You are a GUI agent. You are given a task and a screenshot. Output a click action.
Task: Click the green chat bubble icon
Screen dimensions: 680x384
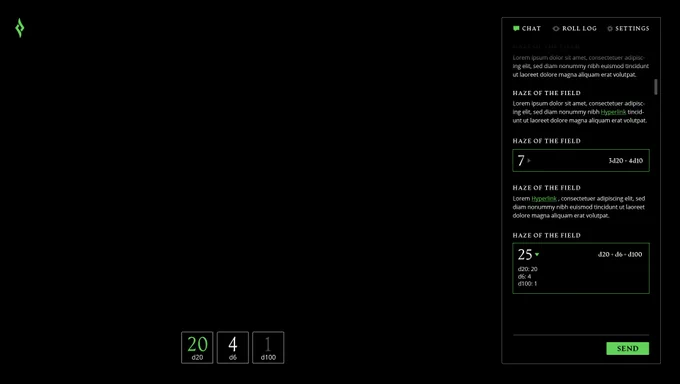coord(516,29)
